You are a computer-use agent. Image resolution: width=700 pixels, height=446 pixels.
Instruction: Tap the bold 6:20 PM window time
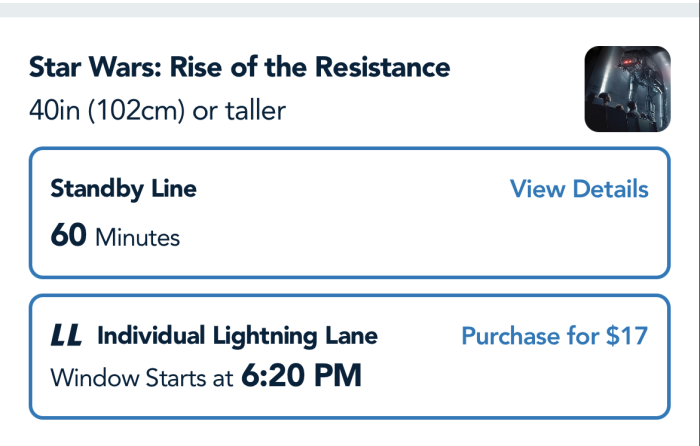tap(301, 378)
